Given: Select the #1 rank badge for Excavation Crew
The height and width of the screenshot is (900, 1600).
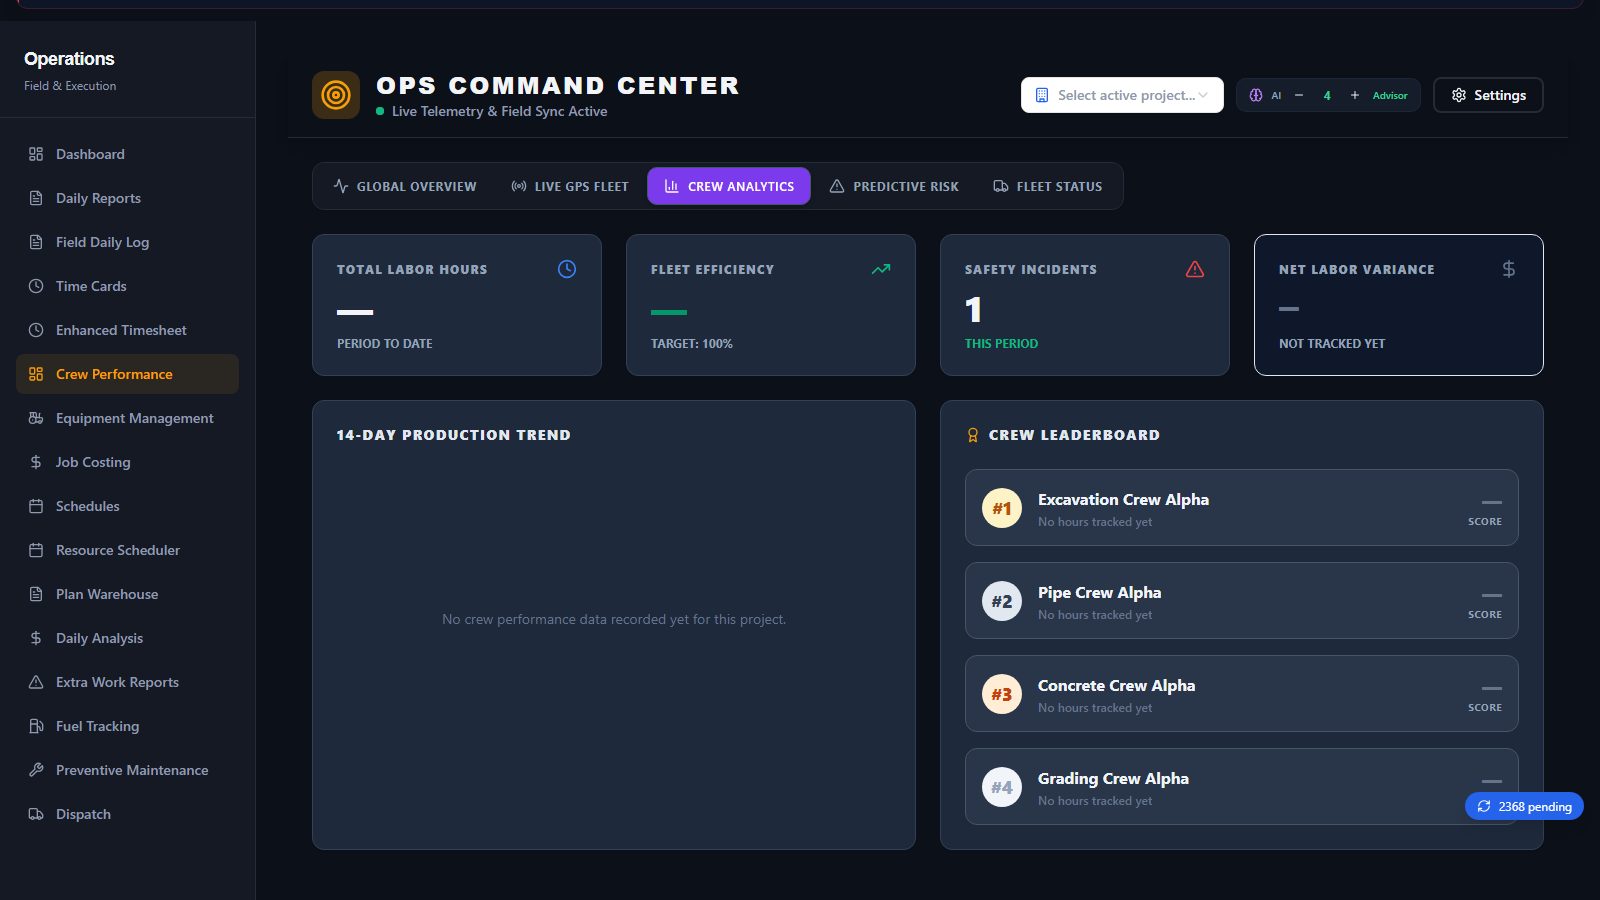Looking at the screenshot, I should [1002, 508].
